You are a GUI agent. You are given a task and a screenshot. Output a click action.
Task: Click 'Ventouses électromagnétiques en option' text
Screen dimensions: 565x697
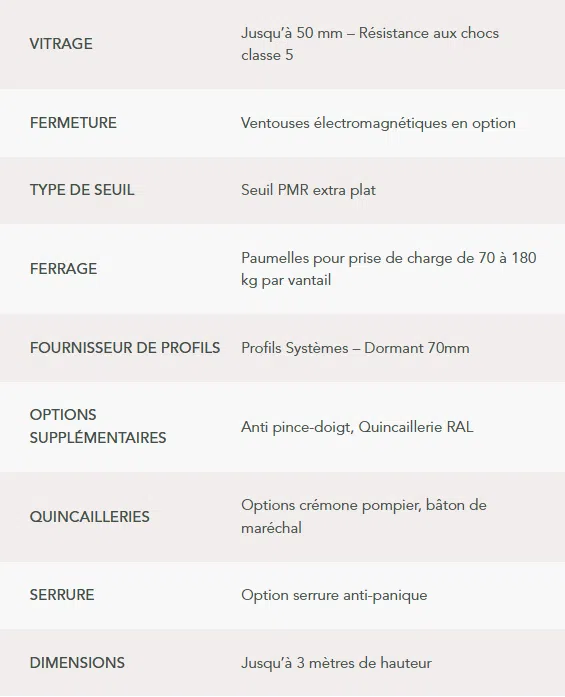[x=378, y=123]
